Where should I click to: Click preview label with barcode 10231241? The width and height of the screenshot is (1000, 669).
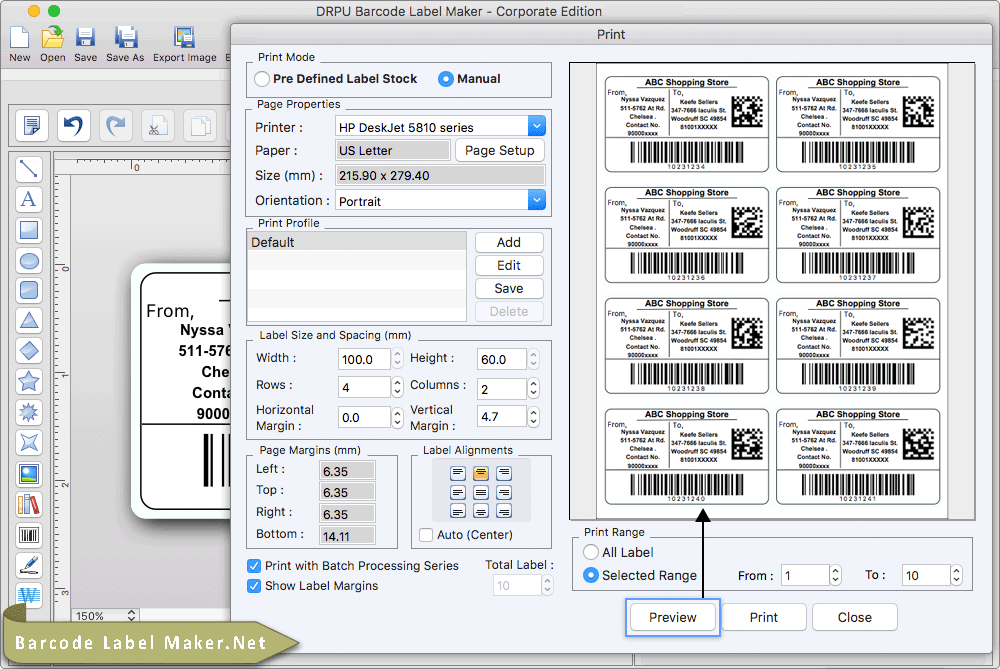858,457
